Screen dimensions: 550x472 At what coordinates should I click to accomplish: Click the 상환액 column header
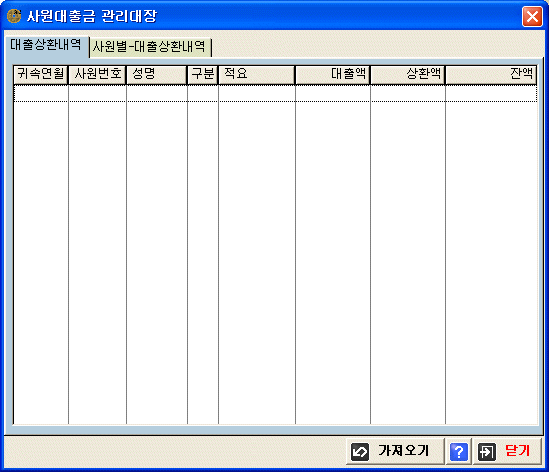click(x=408, y=74)
